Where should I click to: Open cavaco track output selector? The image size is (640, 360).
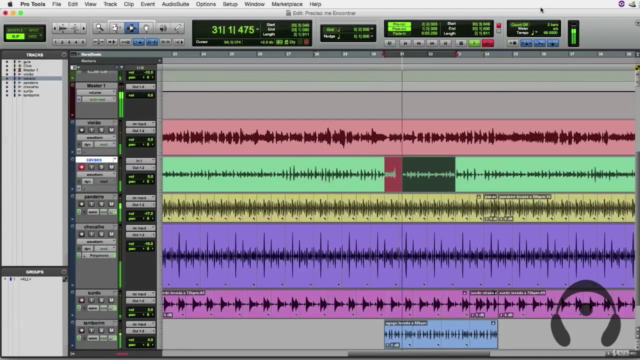click(x=140, y=168)
